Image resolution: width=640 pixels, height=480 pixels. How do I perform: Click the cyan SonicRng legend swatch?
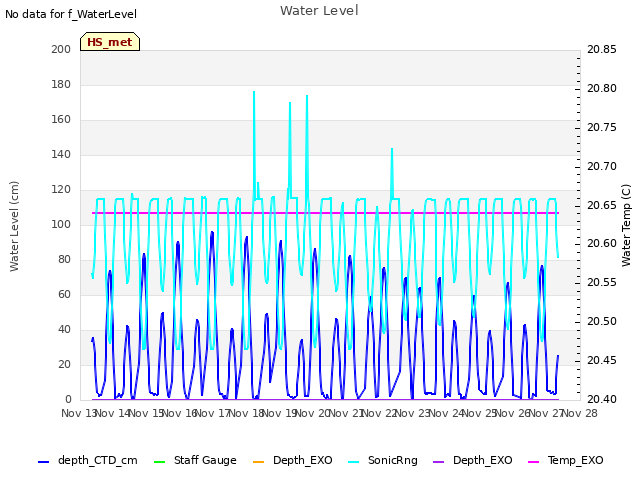pyautogui.click(x=353, y=462)
